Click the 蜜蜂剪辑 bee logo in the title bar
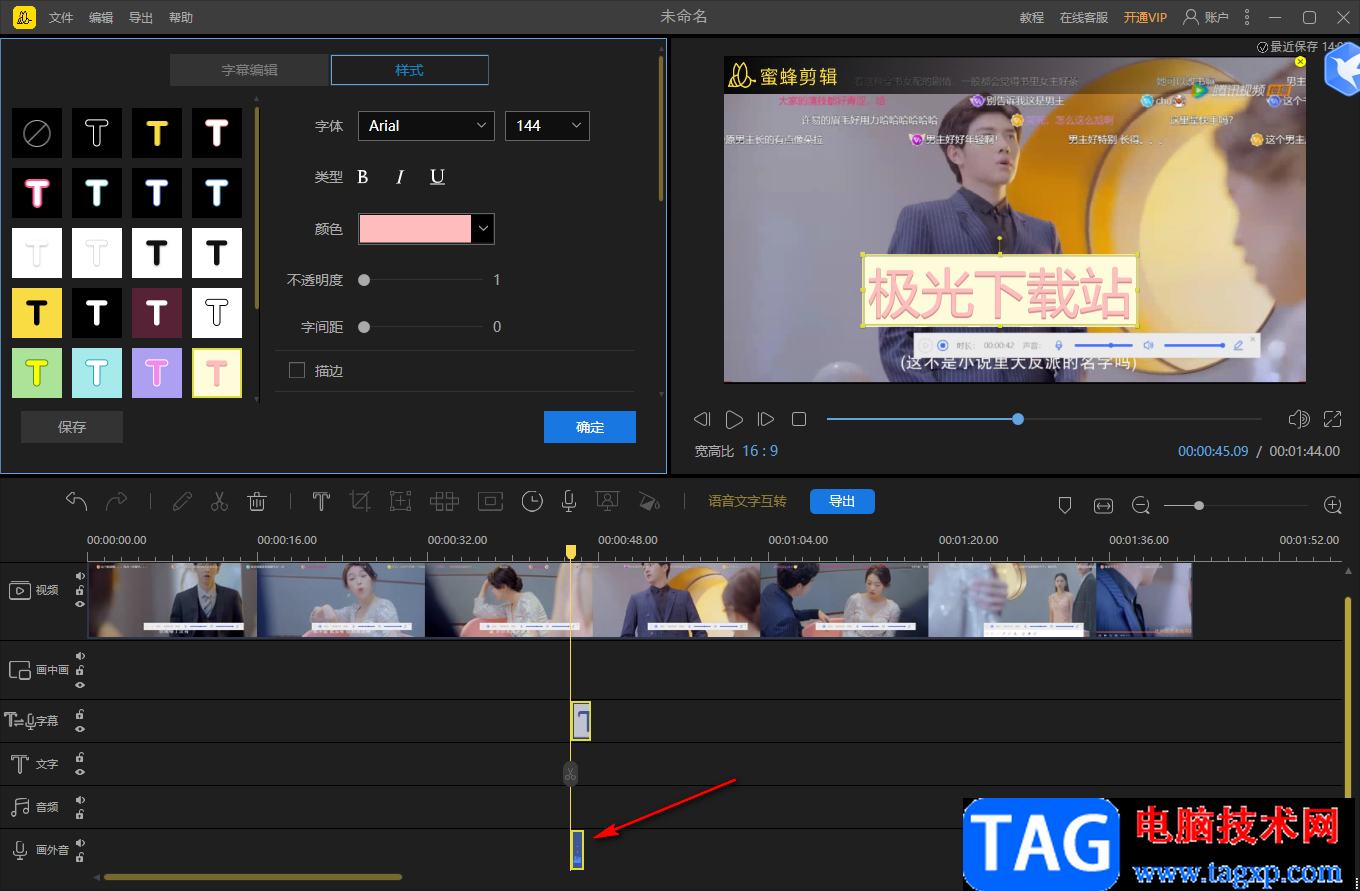This screenshot has width=1360, height=891. pos(25,17)
